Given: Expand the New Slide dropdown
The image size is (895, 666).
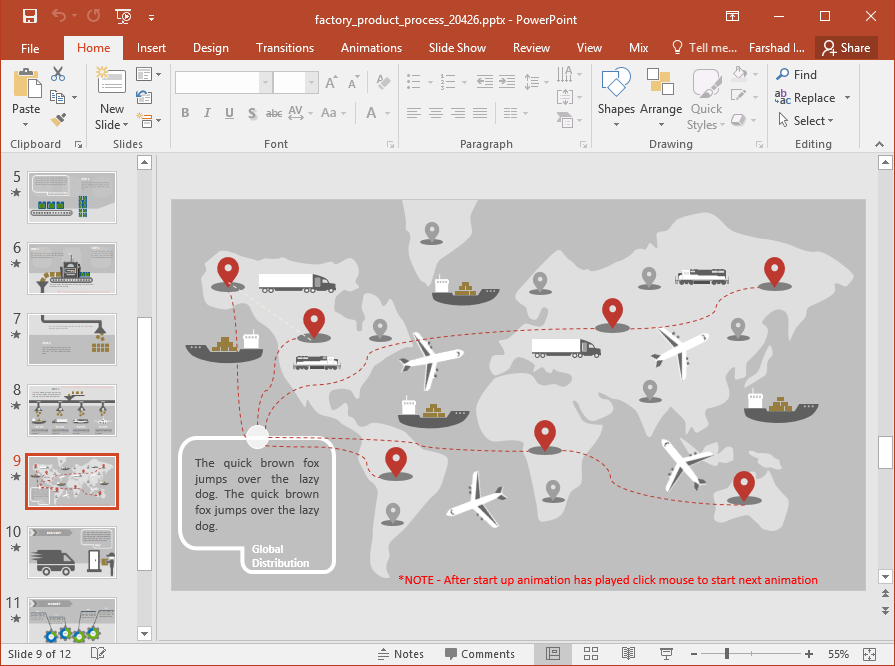Looking at the screenshot, I should pos(126,124).
